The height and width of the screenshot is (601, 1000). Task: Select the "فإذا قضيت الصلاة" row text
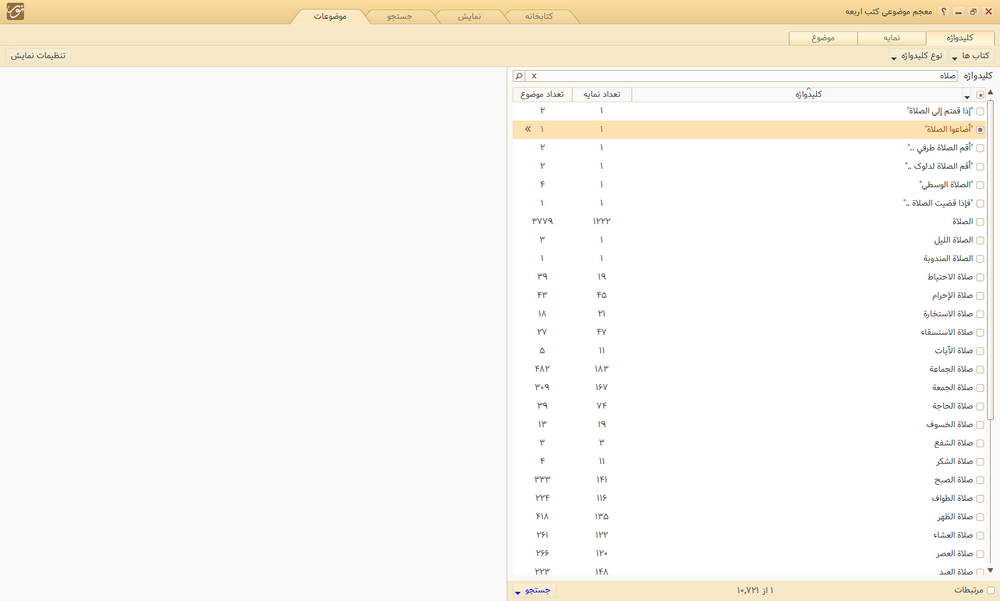(x=938, y=204)
